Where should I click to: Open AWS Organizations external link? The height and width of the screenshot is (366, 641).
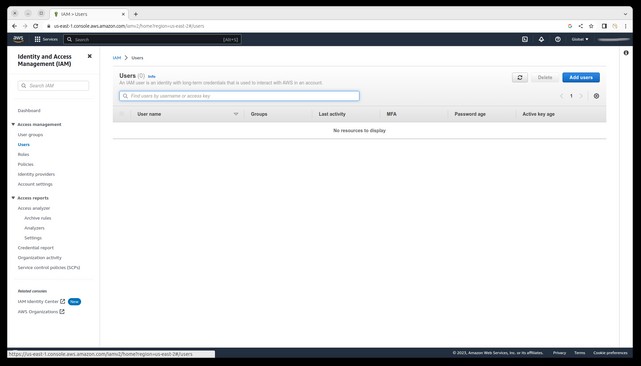(41, 312)
